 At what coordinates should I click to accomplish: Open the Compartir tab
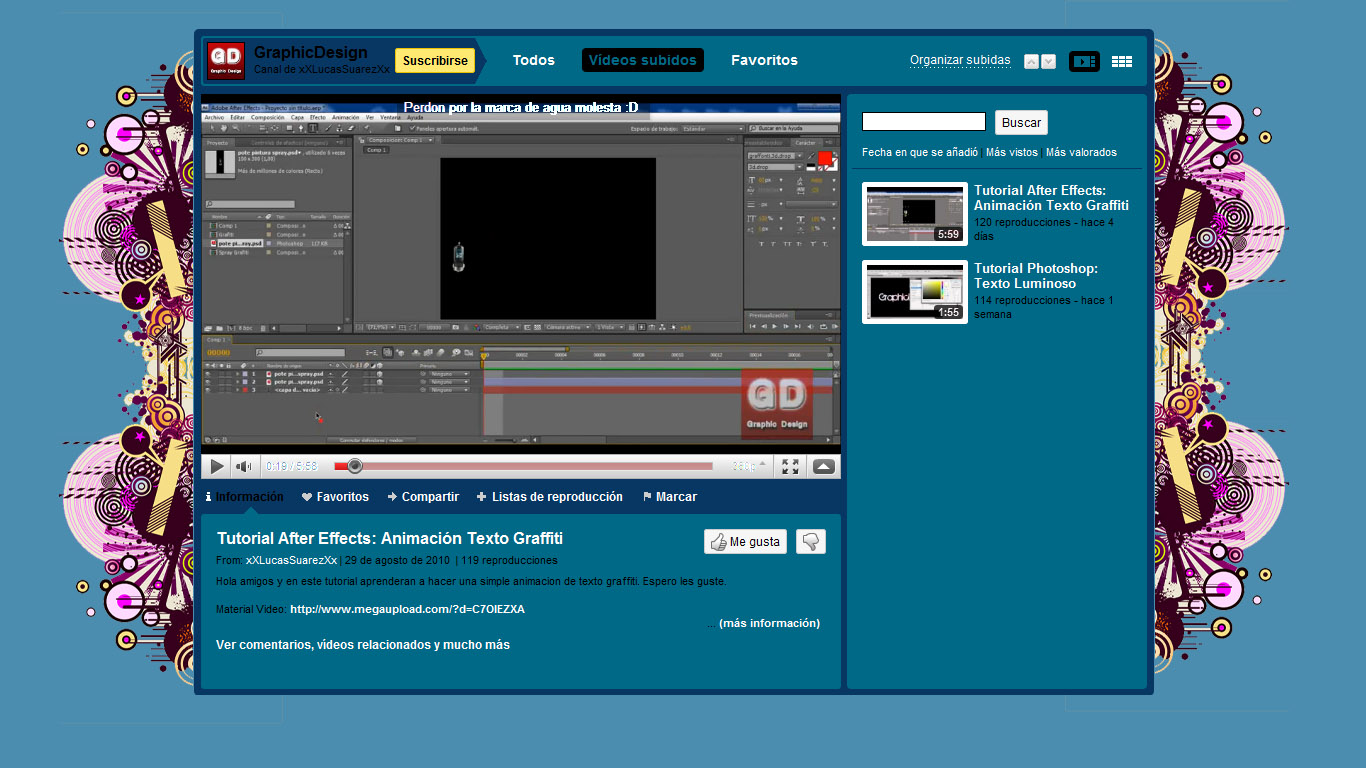point(423,497)
